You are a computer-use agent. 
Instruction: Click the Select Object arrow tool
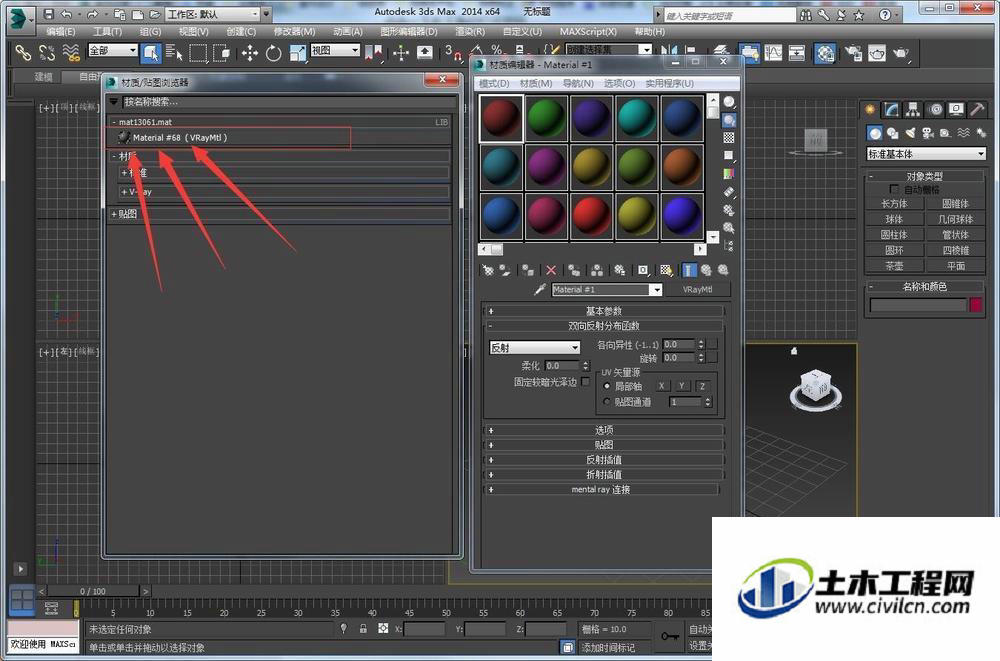151,53
